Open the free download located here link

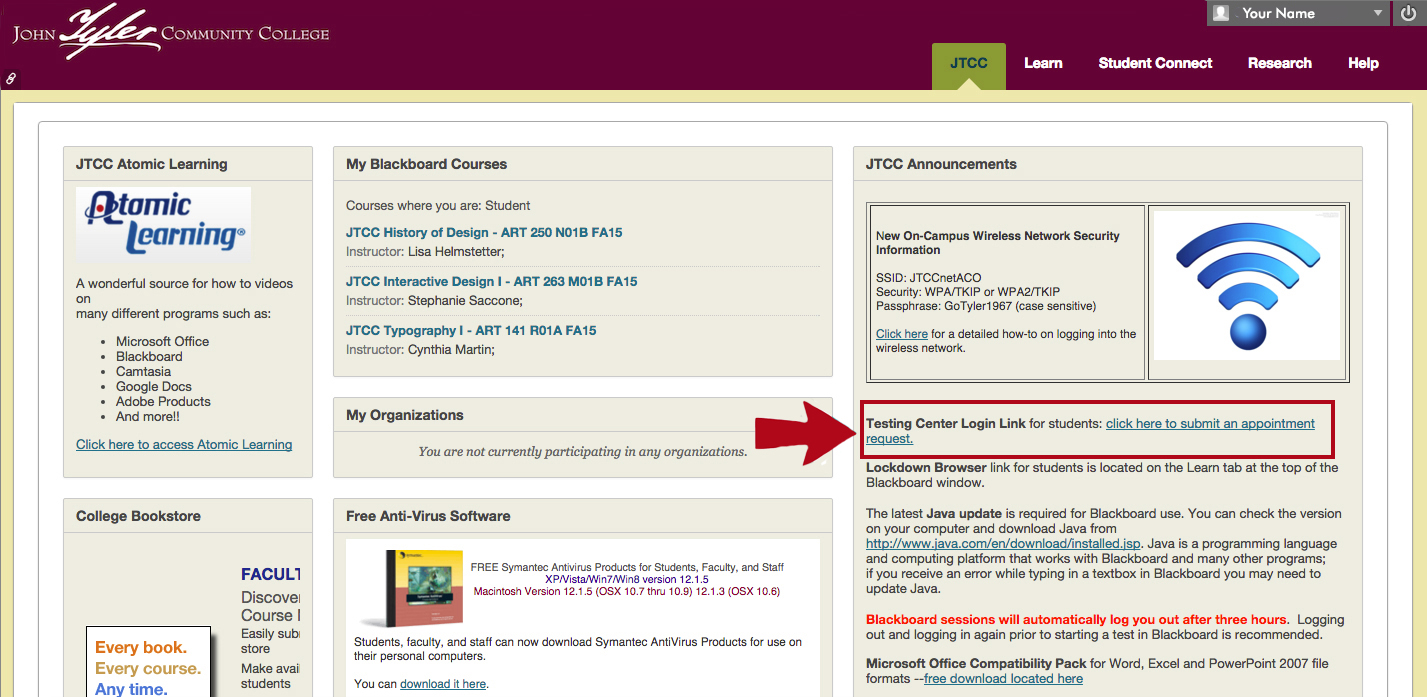pos(1003,679)
